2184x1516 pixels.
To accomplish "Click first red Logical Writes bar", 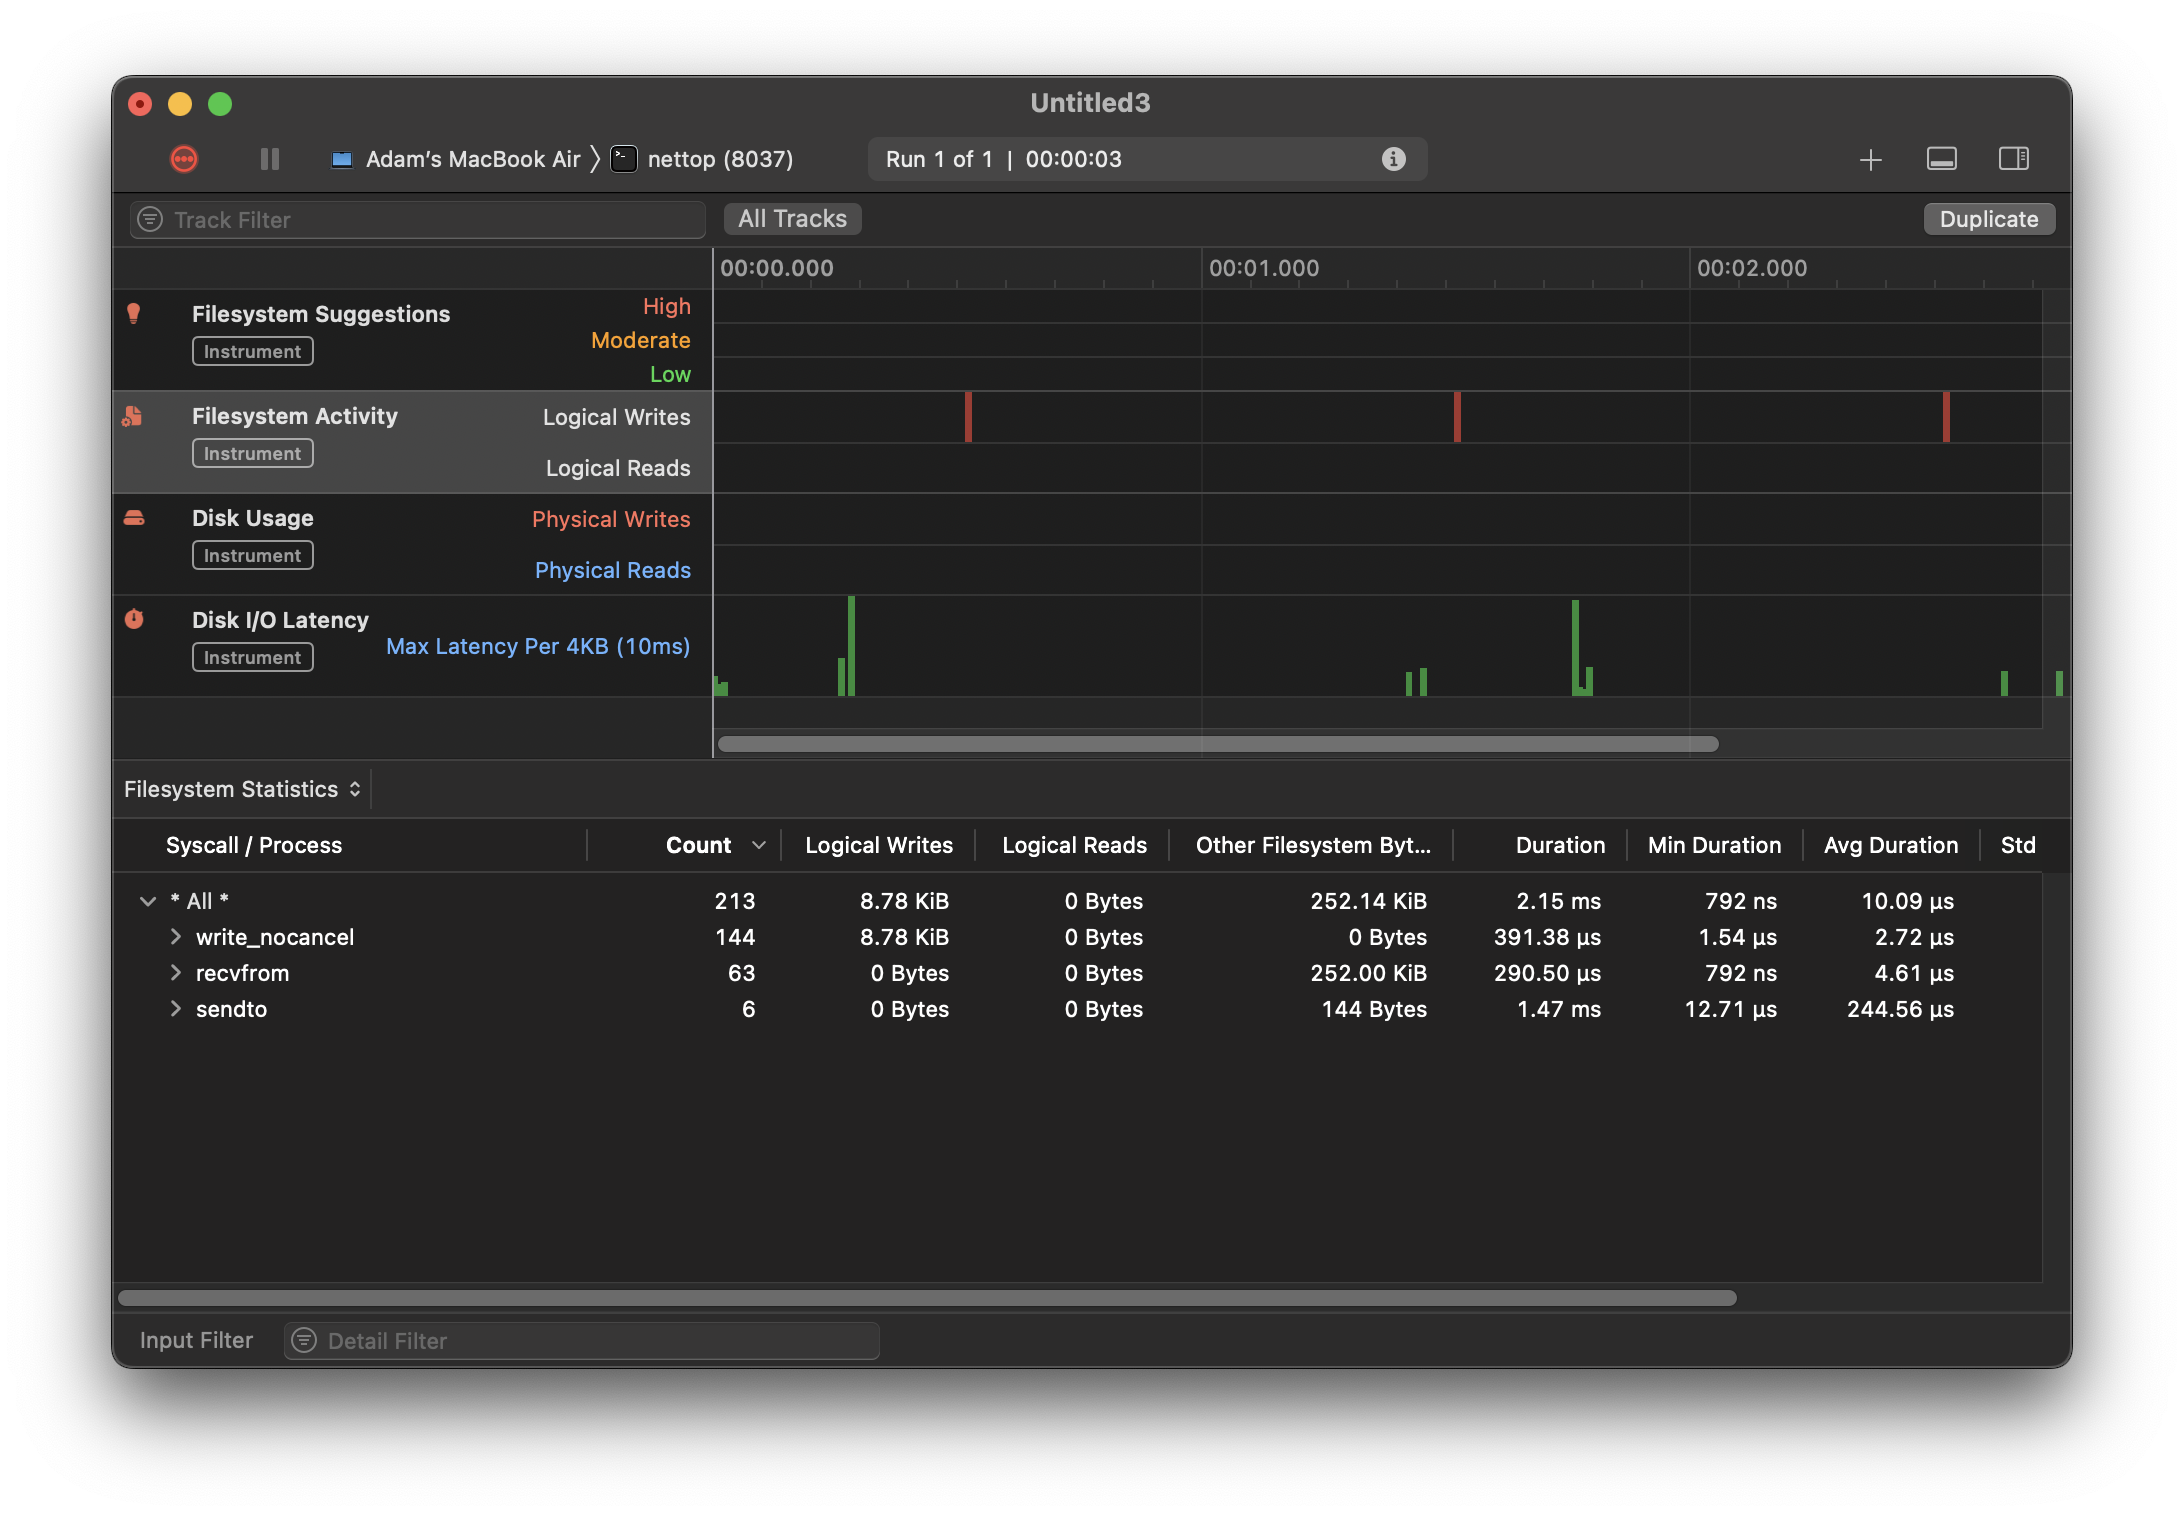I will pyautogui.click(x=968, y=417).
